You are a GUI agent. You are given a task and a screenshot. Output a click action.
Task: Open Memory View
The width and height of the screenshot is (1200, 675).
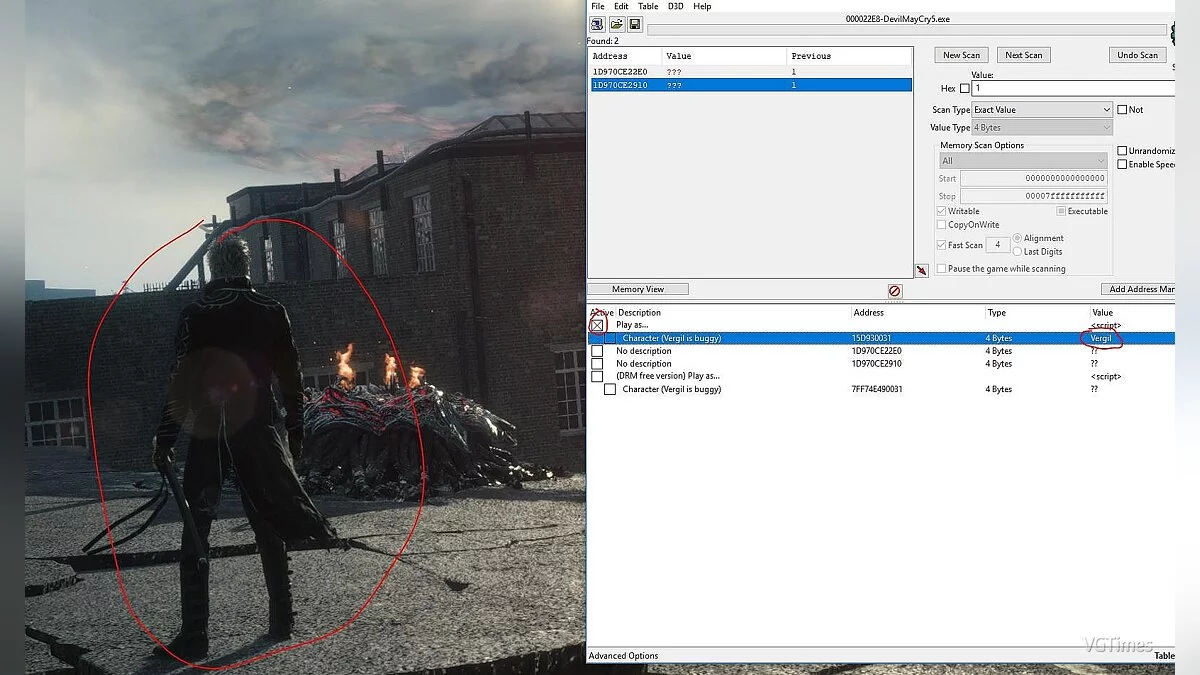(x=638, y=289)
